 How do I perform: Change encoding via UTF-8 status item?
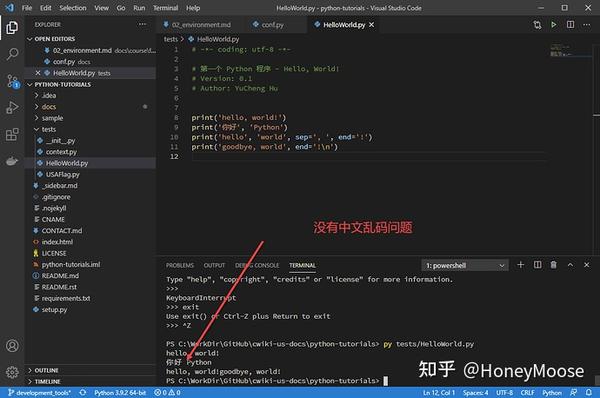tap(504, 393)
